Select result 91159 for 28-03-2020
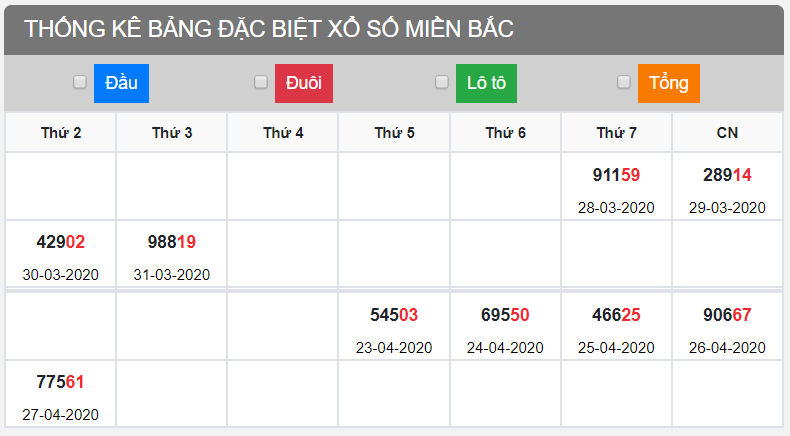 pyautogui.click(x=616, y=176)
